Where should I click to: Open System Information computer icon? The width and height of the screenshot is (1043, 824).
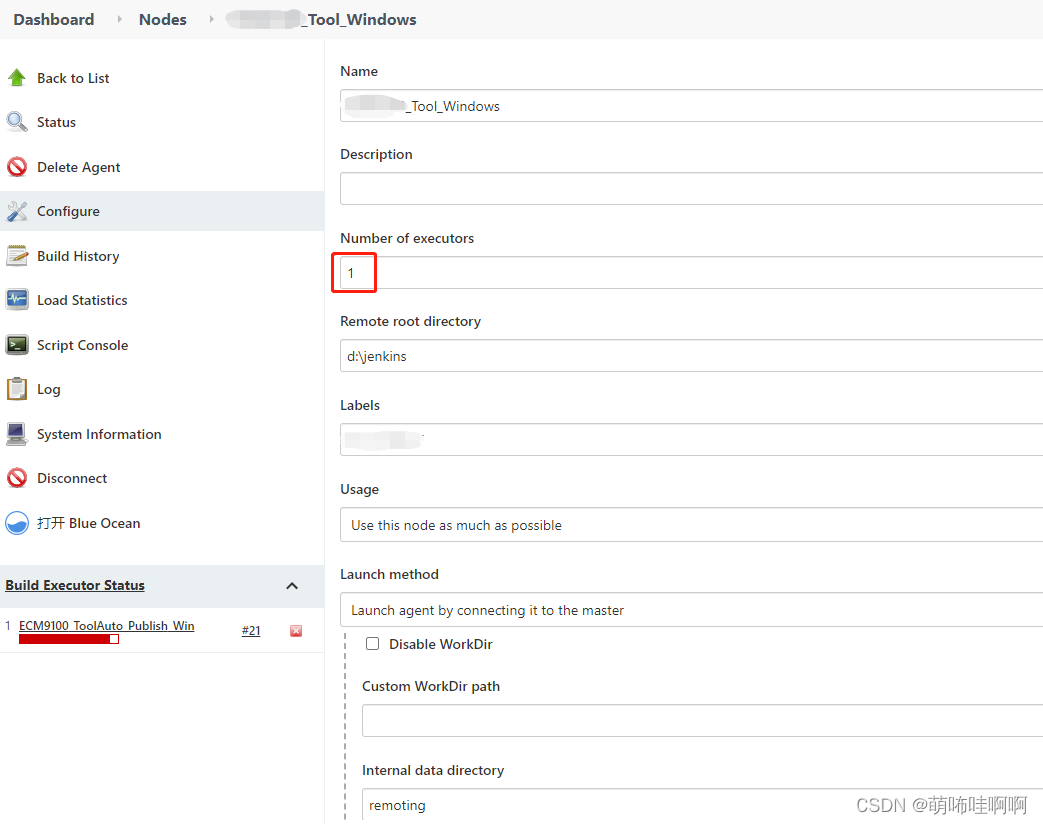pos(17,434)
